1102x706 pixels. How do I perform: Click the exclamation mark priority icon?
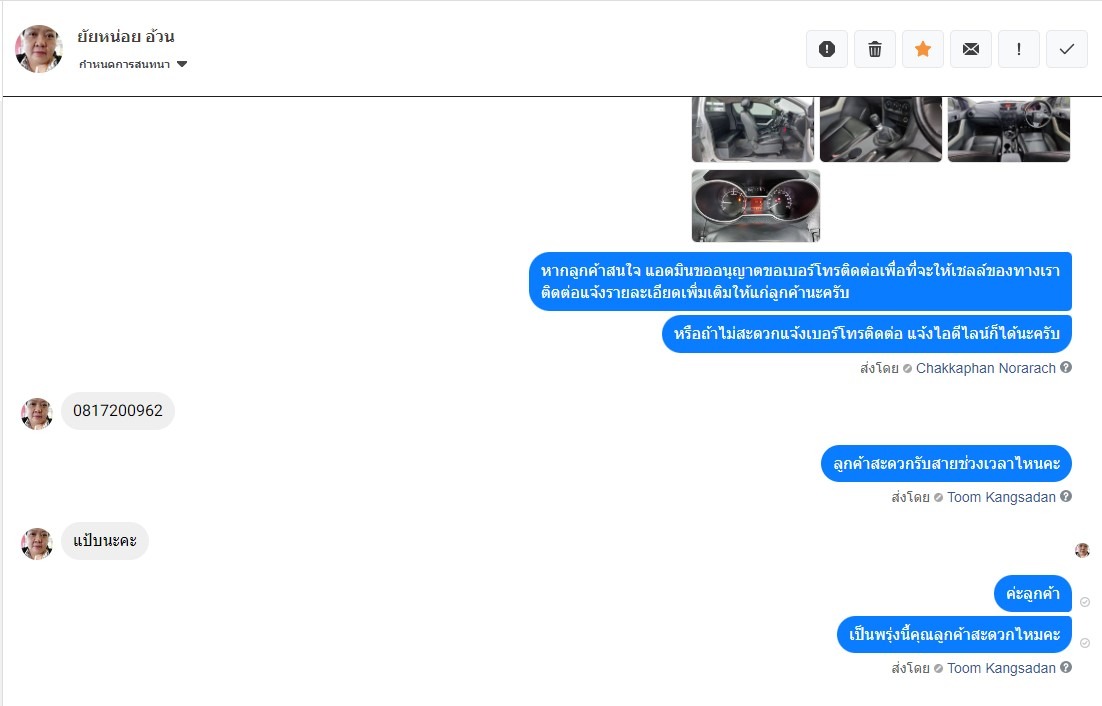click(1018, 49)
